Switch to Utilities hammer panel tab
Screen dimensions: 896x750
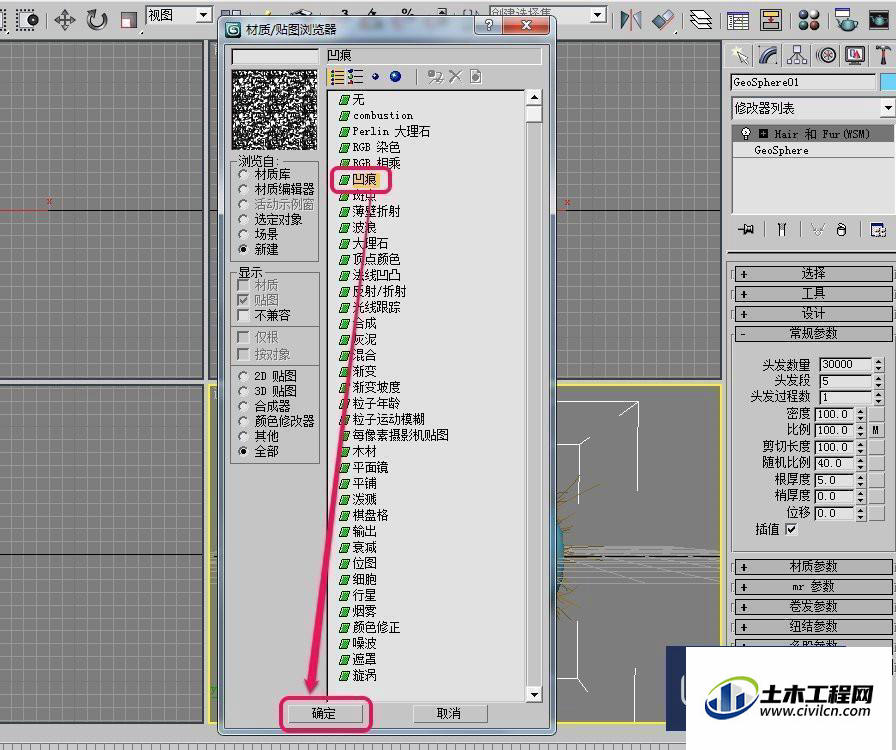tap(883, 55)
